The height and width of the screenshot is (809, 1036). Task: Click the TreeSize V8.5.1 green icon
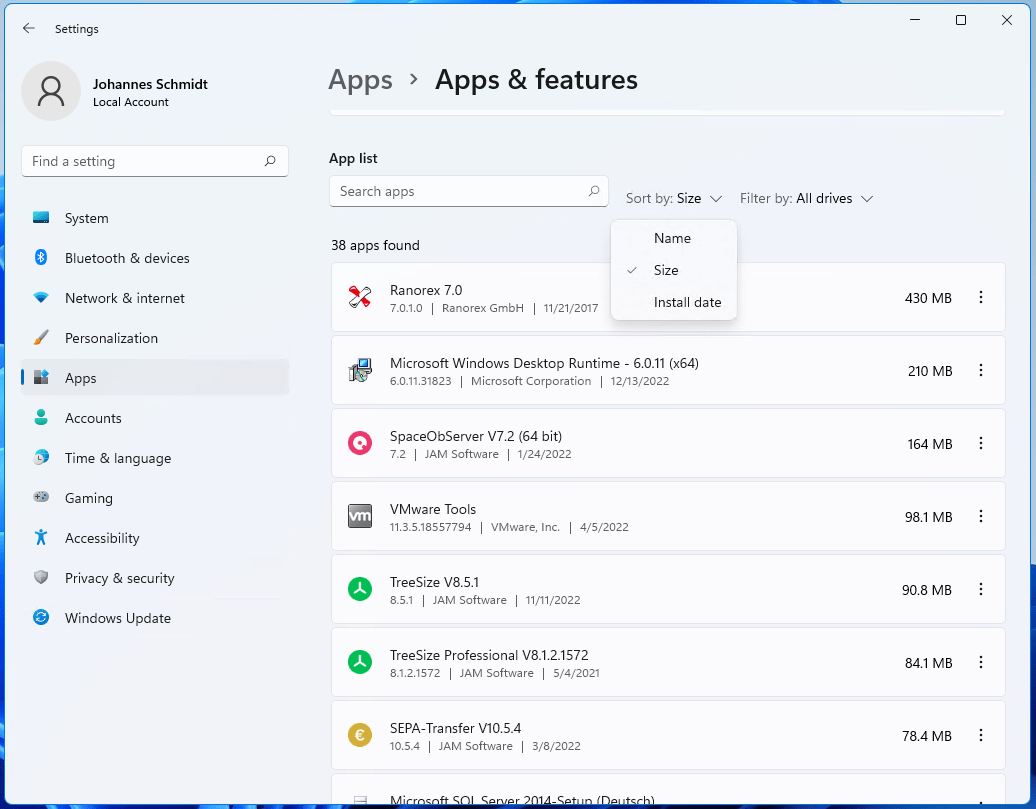tap(360, 589)
